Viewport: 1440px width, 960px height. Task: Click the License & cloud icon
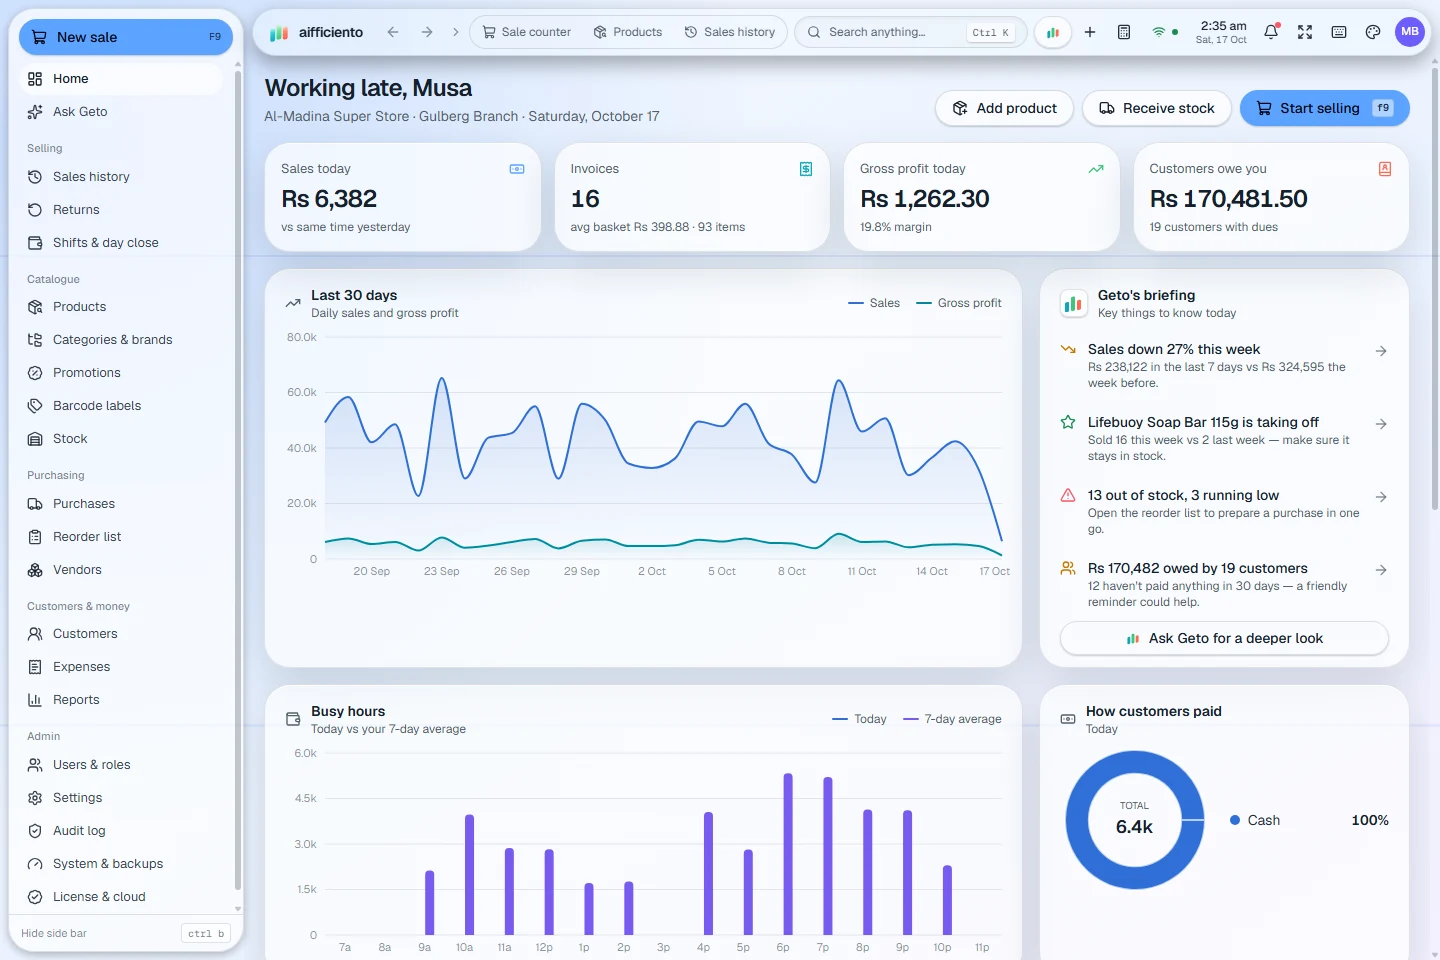(x=35, y=897)
